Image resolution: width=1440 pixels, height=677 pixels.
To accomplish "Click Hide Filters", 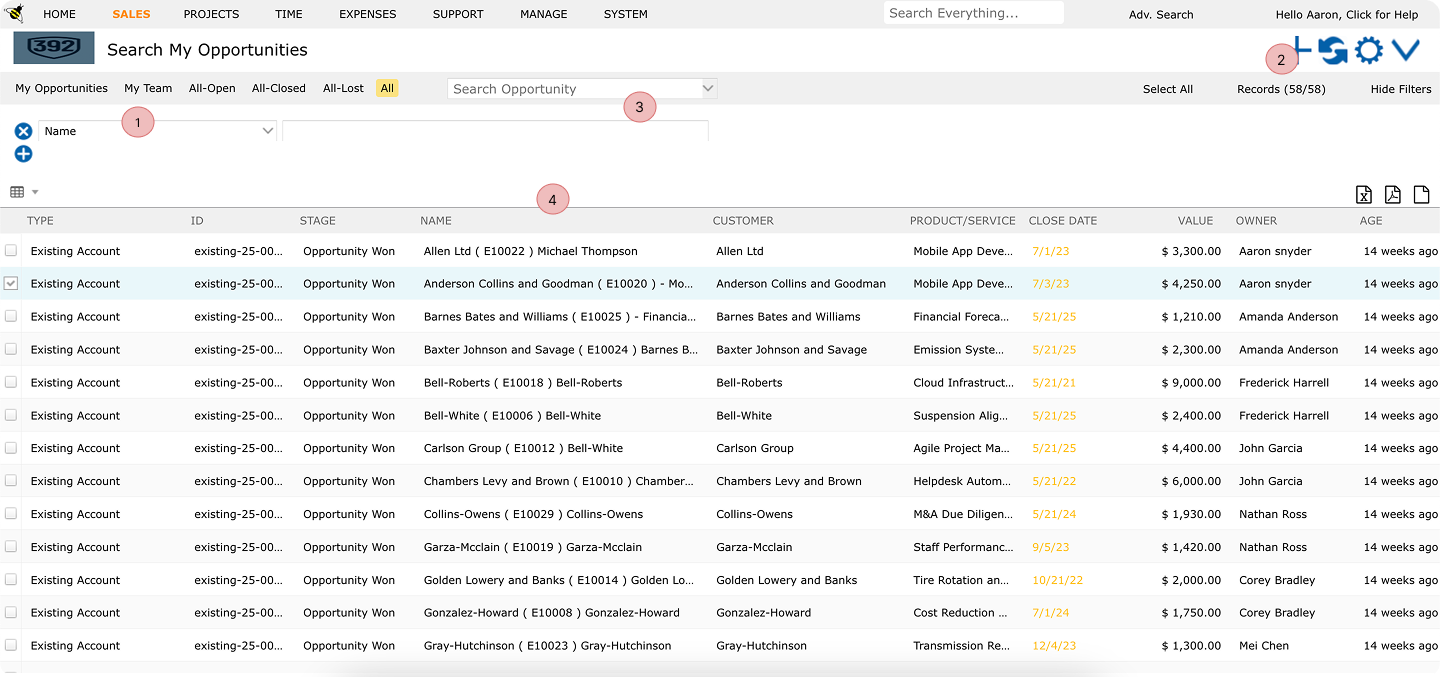I will [x=1401, y=89].
